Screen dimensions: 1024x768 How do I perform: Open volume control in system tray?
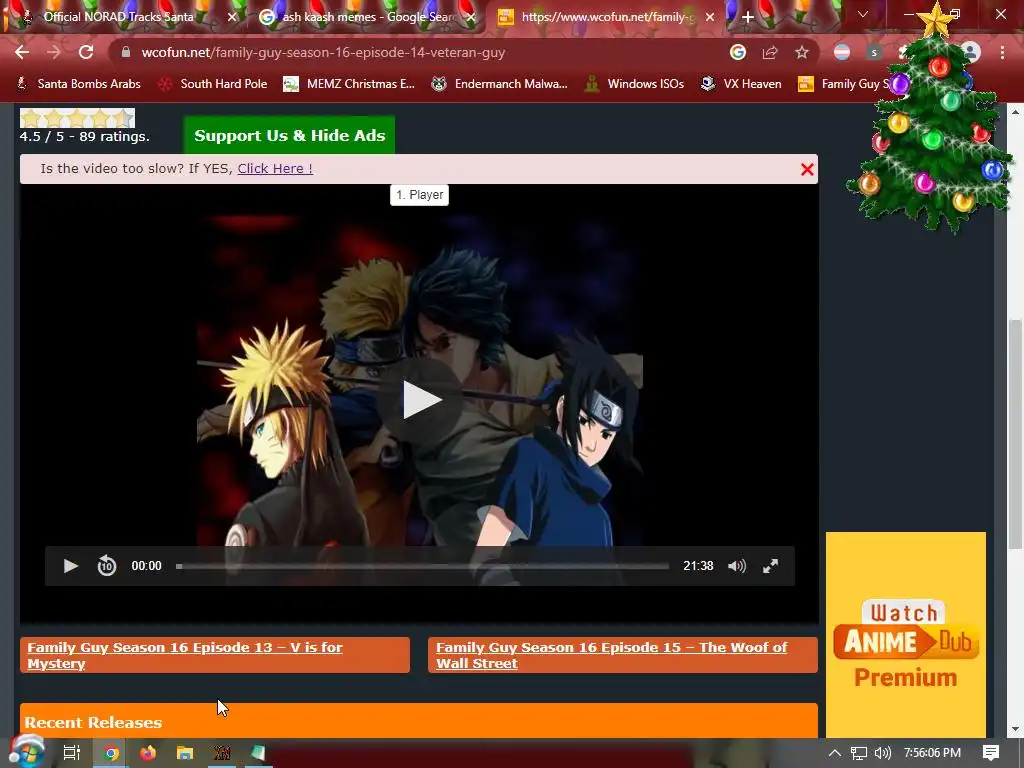click(x=882, y=753)
